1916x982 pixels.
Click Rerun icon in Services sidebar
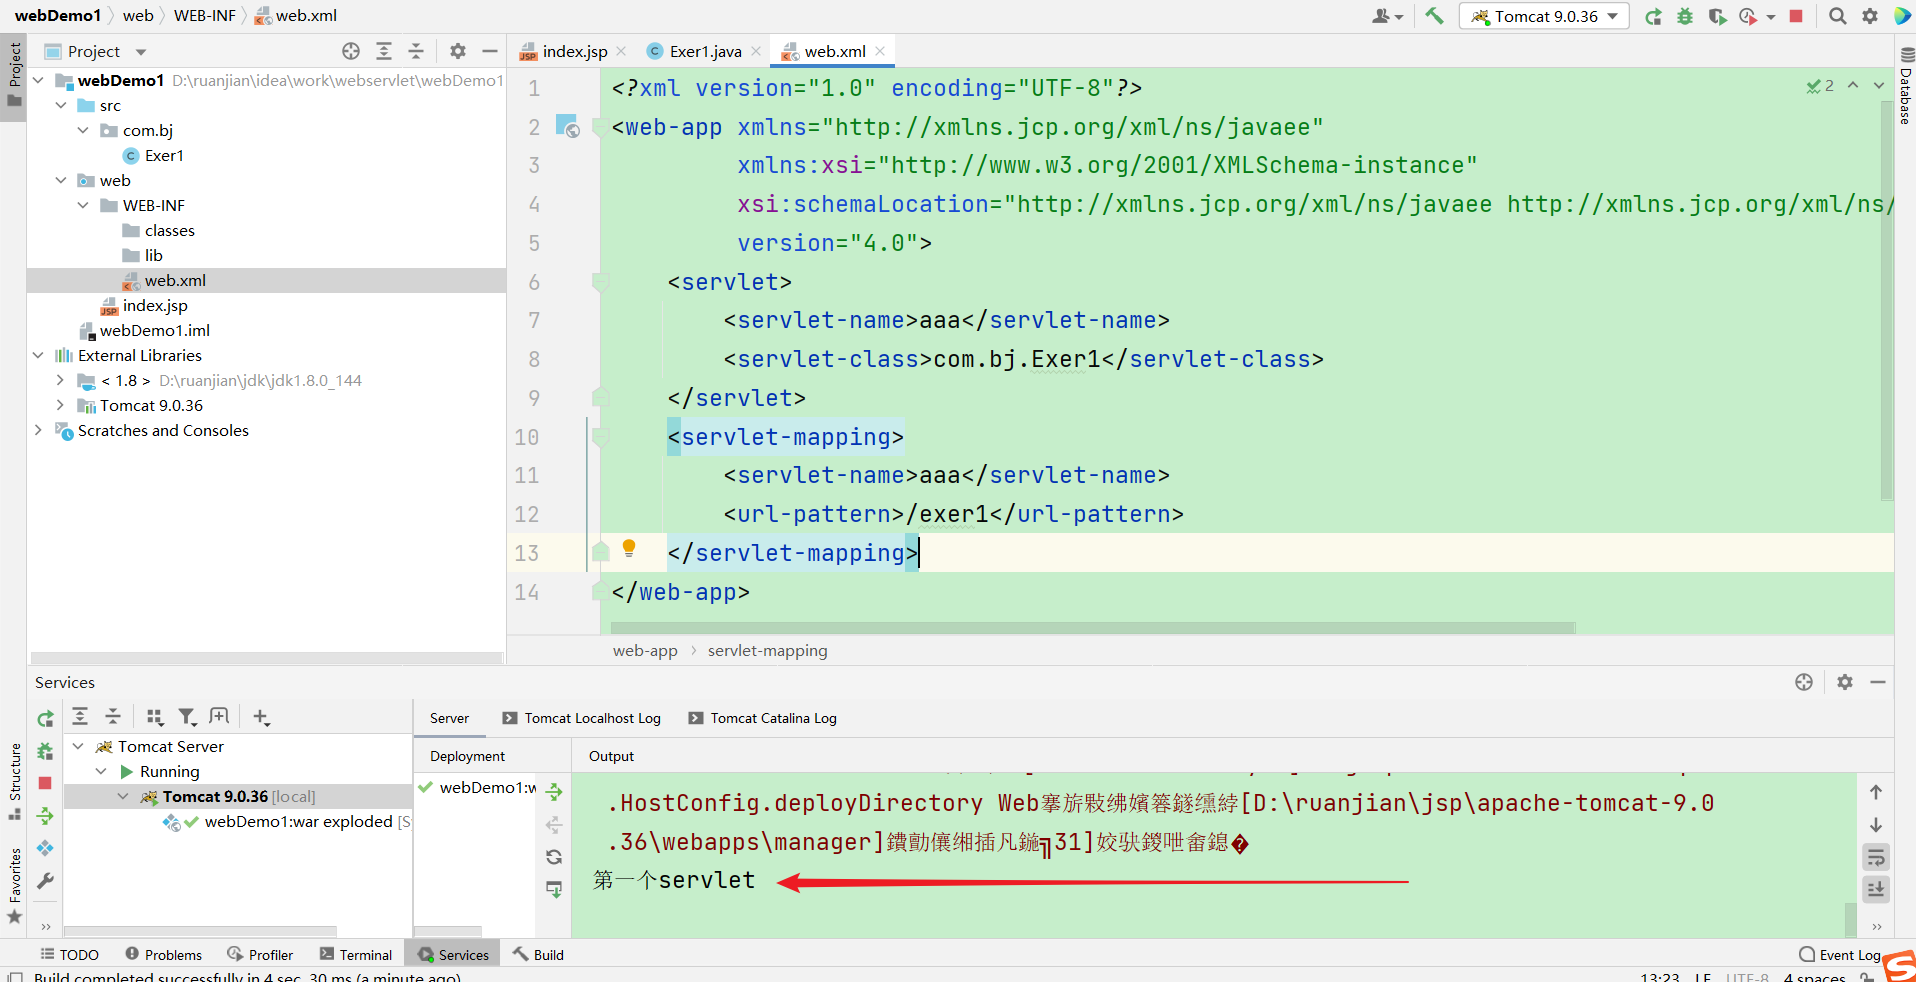[45, 718]
